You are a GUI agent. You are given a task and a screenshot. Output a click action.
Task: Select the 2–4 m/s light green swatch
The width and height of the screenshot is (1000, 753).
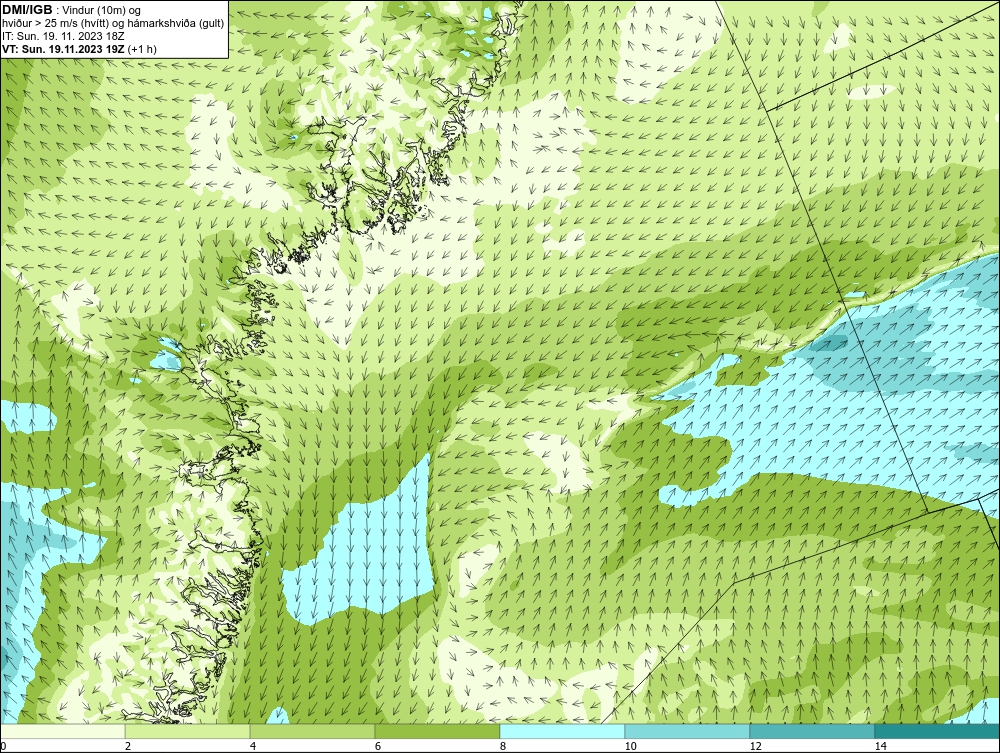(188, 731)
